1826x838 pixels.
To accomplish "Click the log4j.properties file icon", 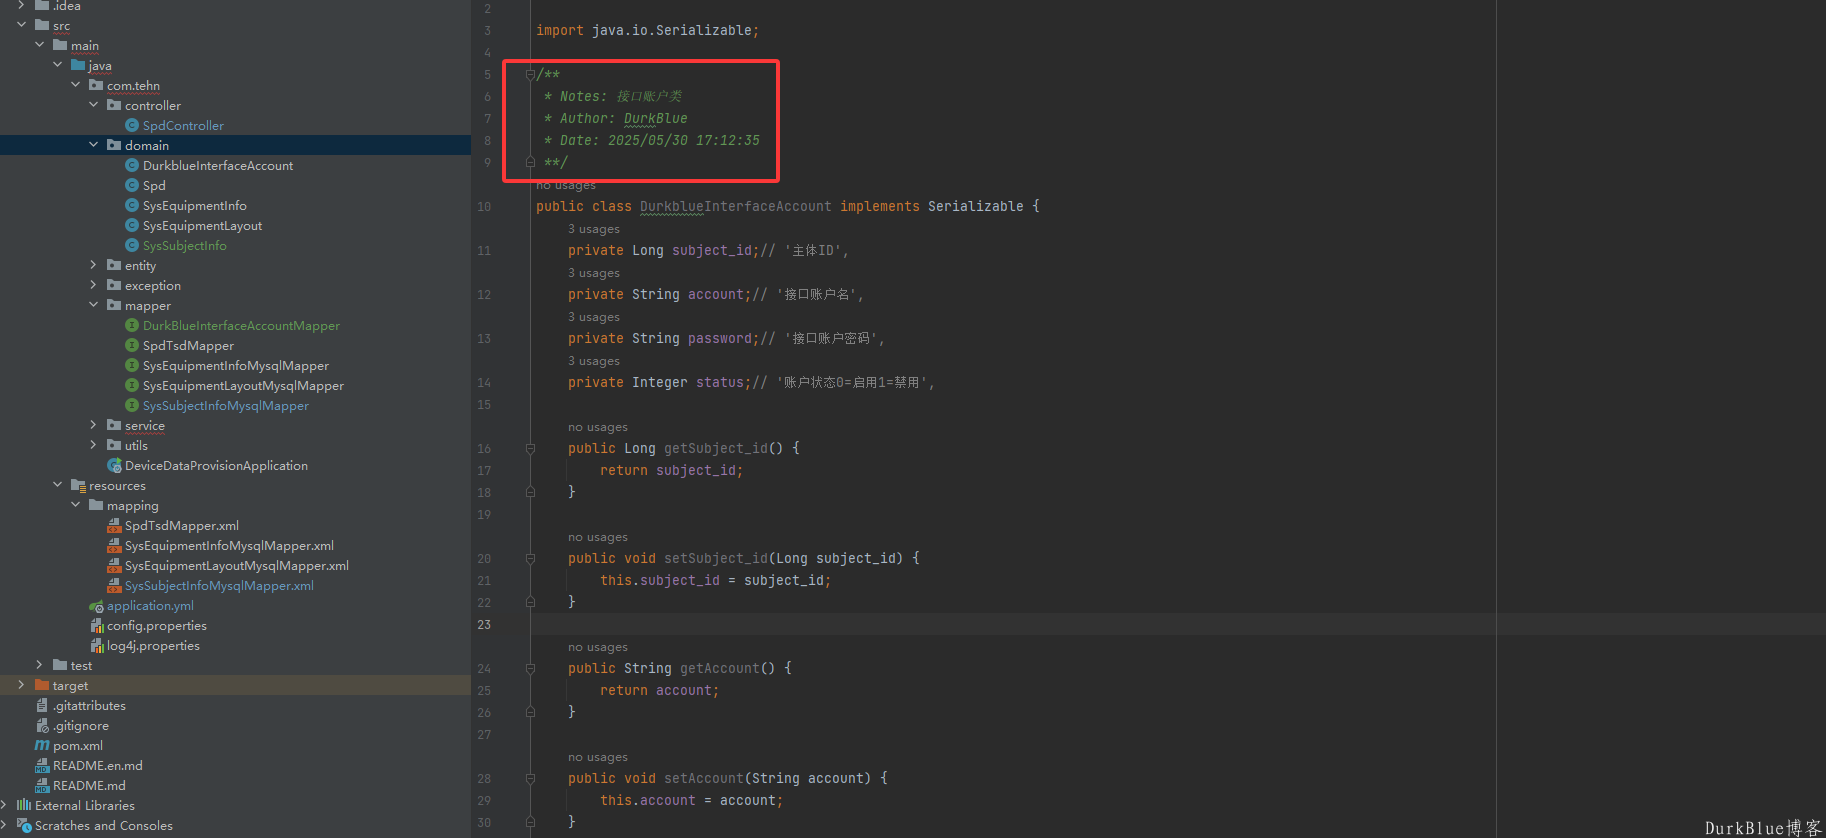I will (97, 645).
